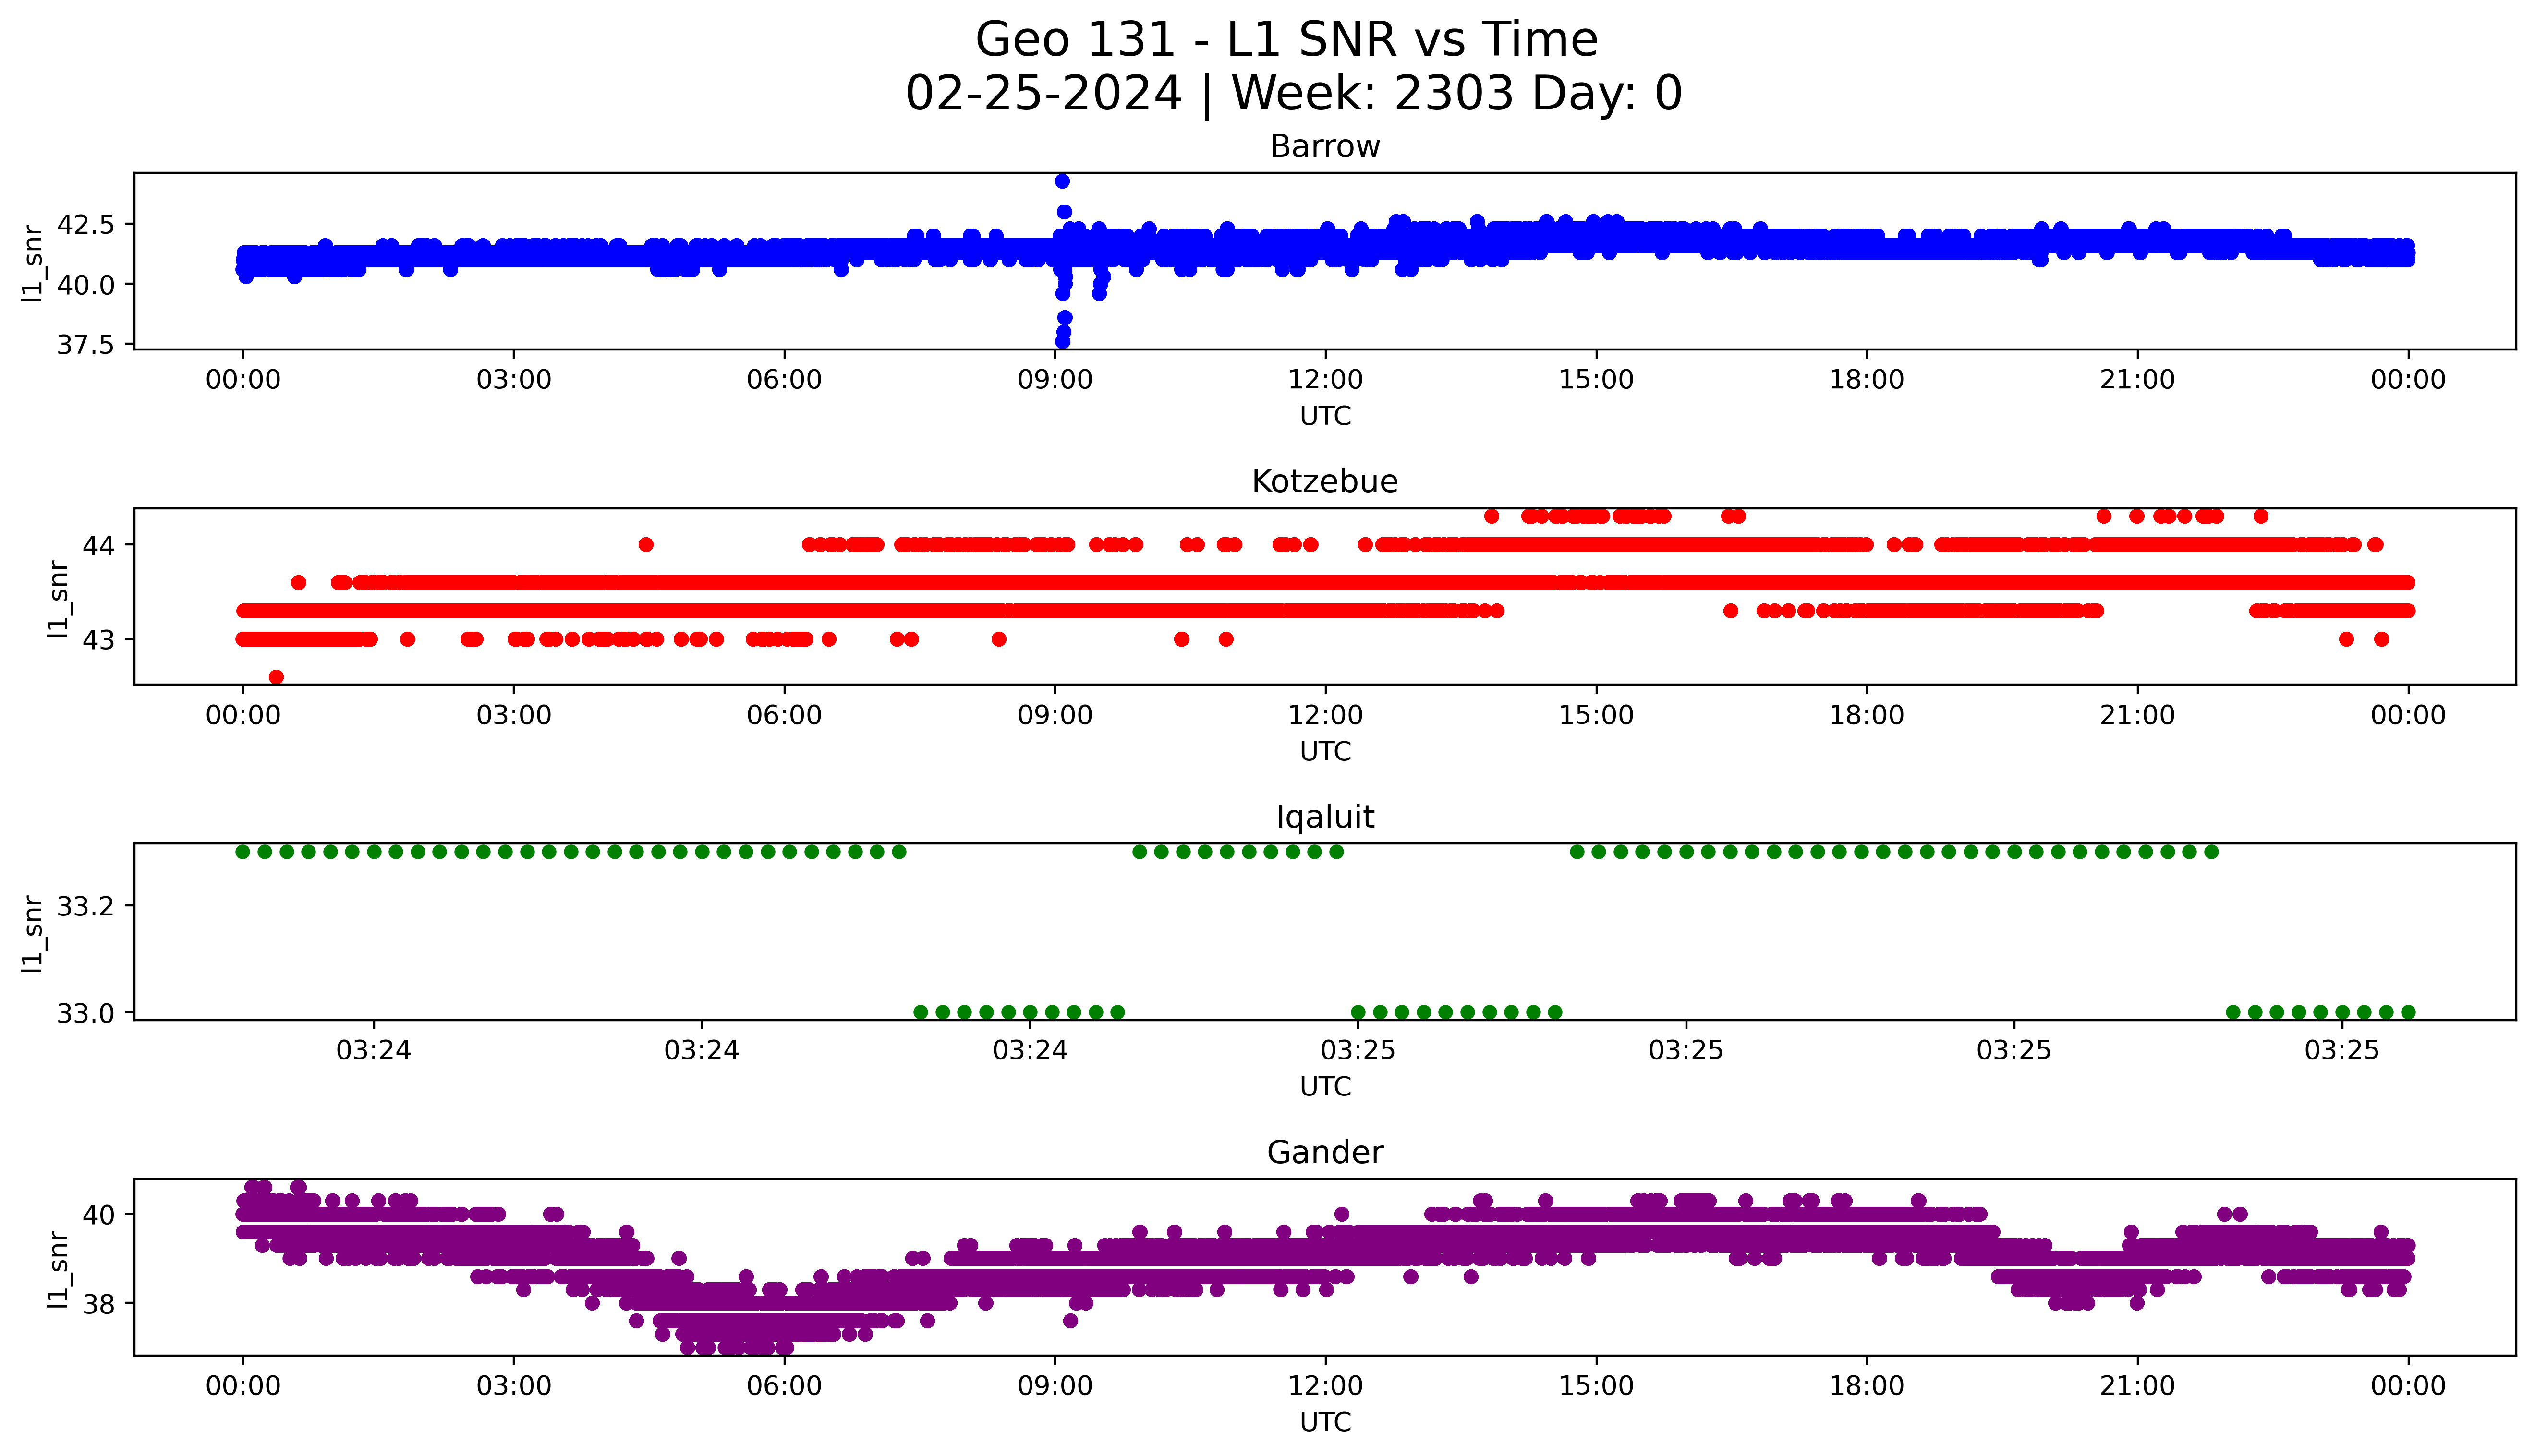Click the UTC label under the Iqaluit plot
The image size is (2535, 1456).
point(1325,1086)
